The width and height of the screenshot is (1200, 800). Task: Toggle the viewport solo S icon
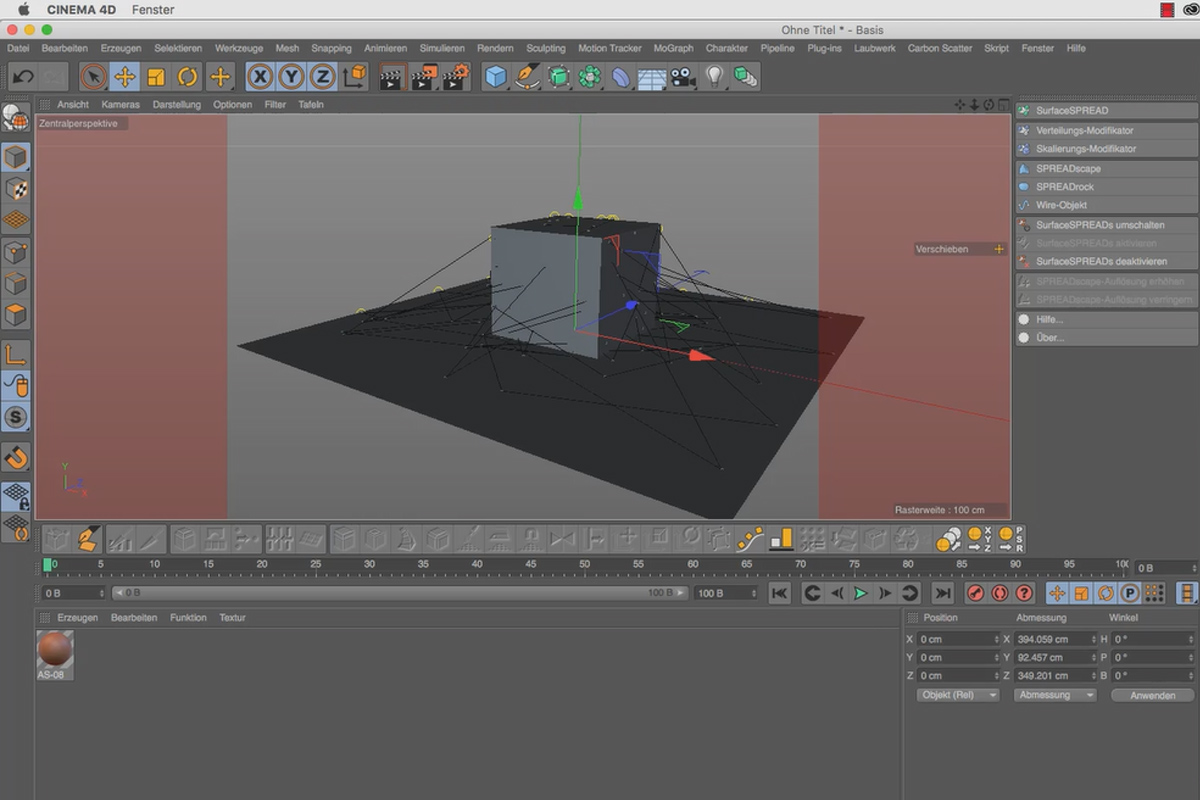coord(16,417)
